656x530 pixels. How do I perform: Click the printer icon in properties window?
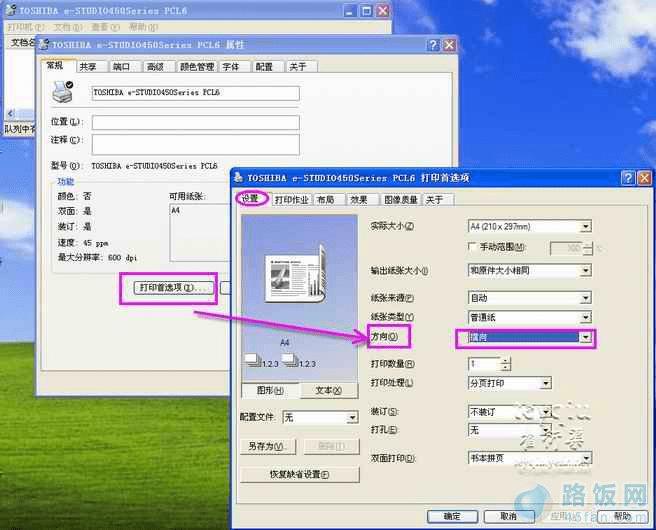pos(62,92)
